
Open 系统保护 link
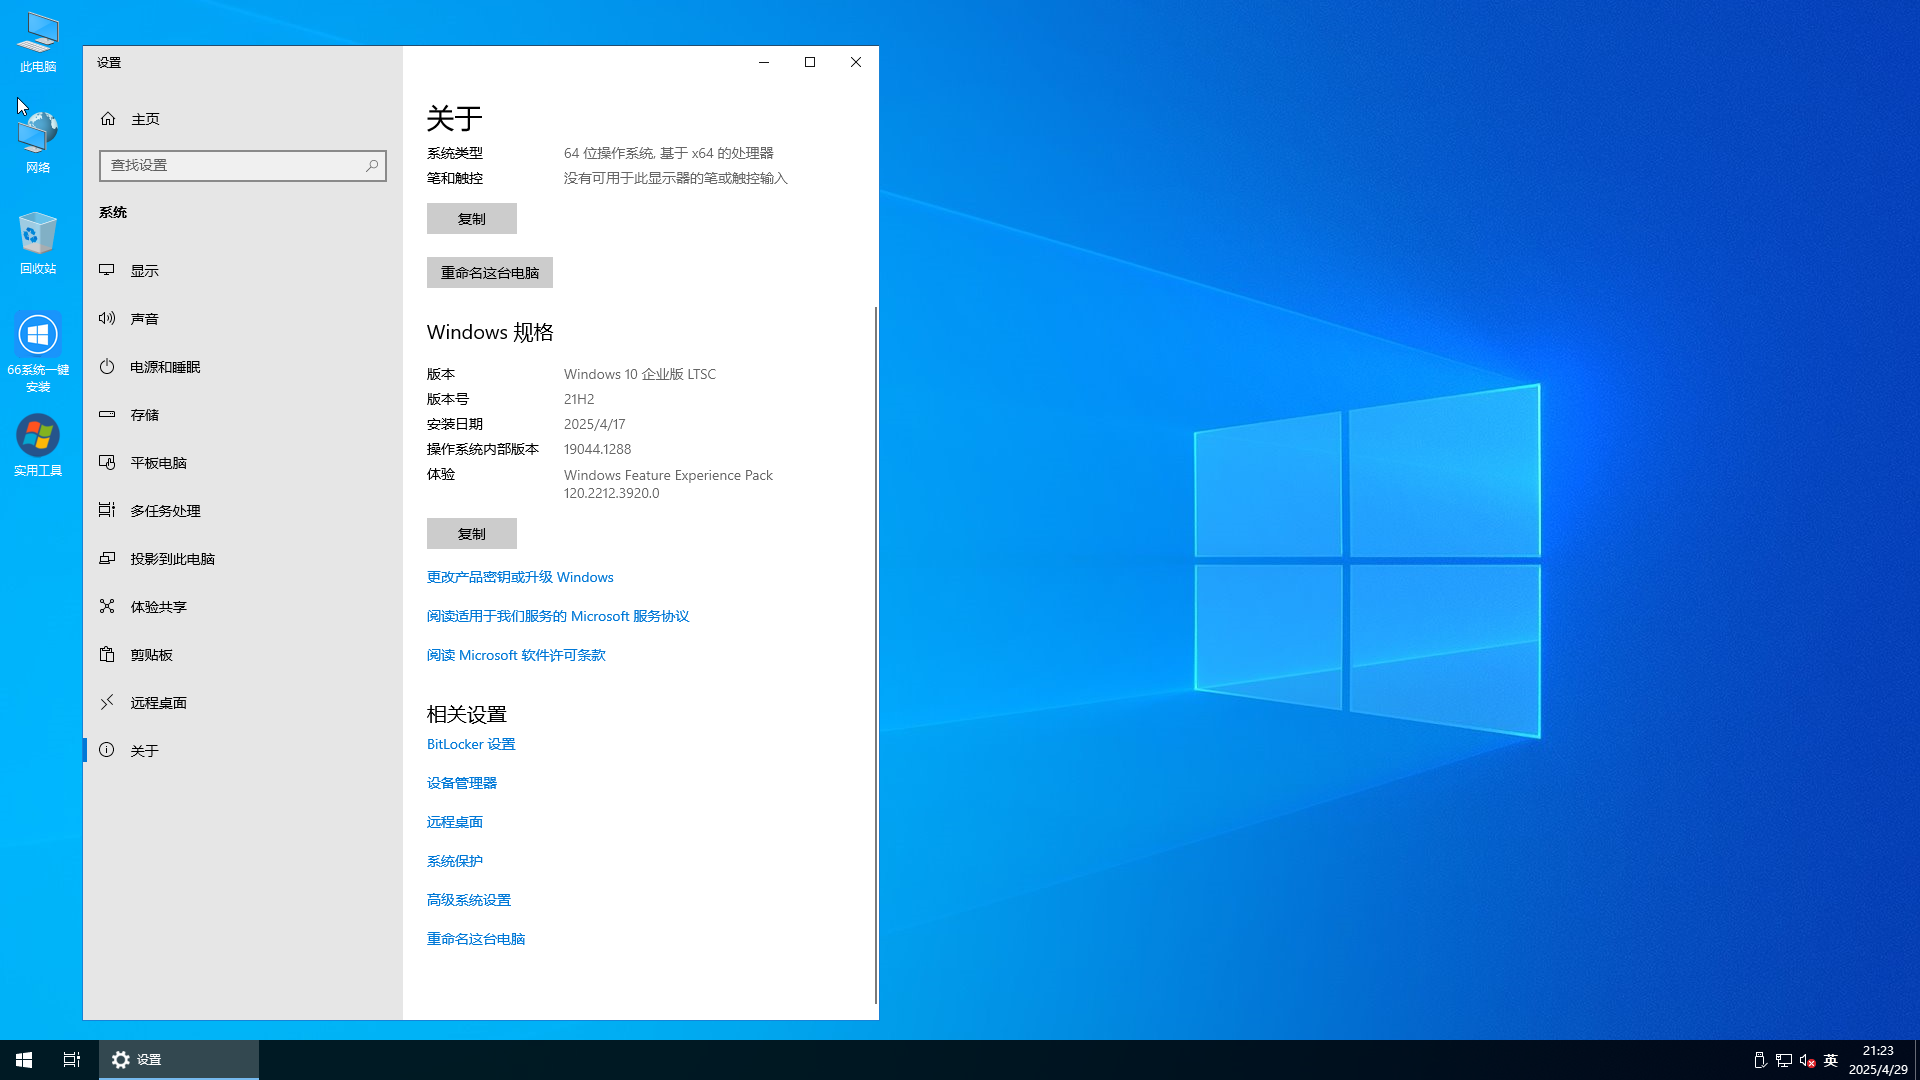pyautogui.click(x=455, y=862)
